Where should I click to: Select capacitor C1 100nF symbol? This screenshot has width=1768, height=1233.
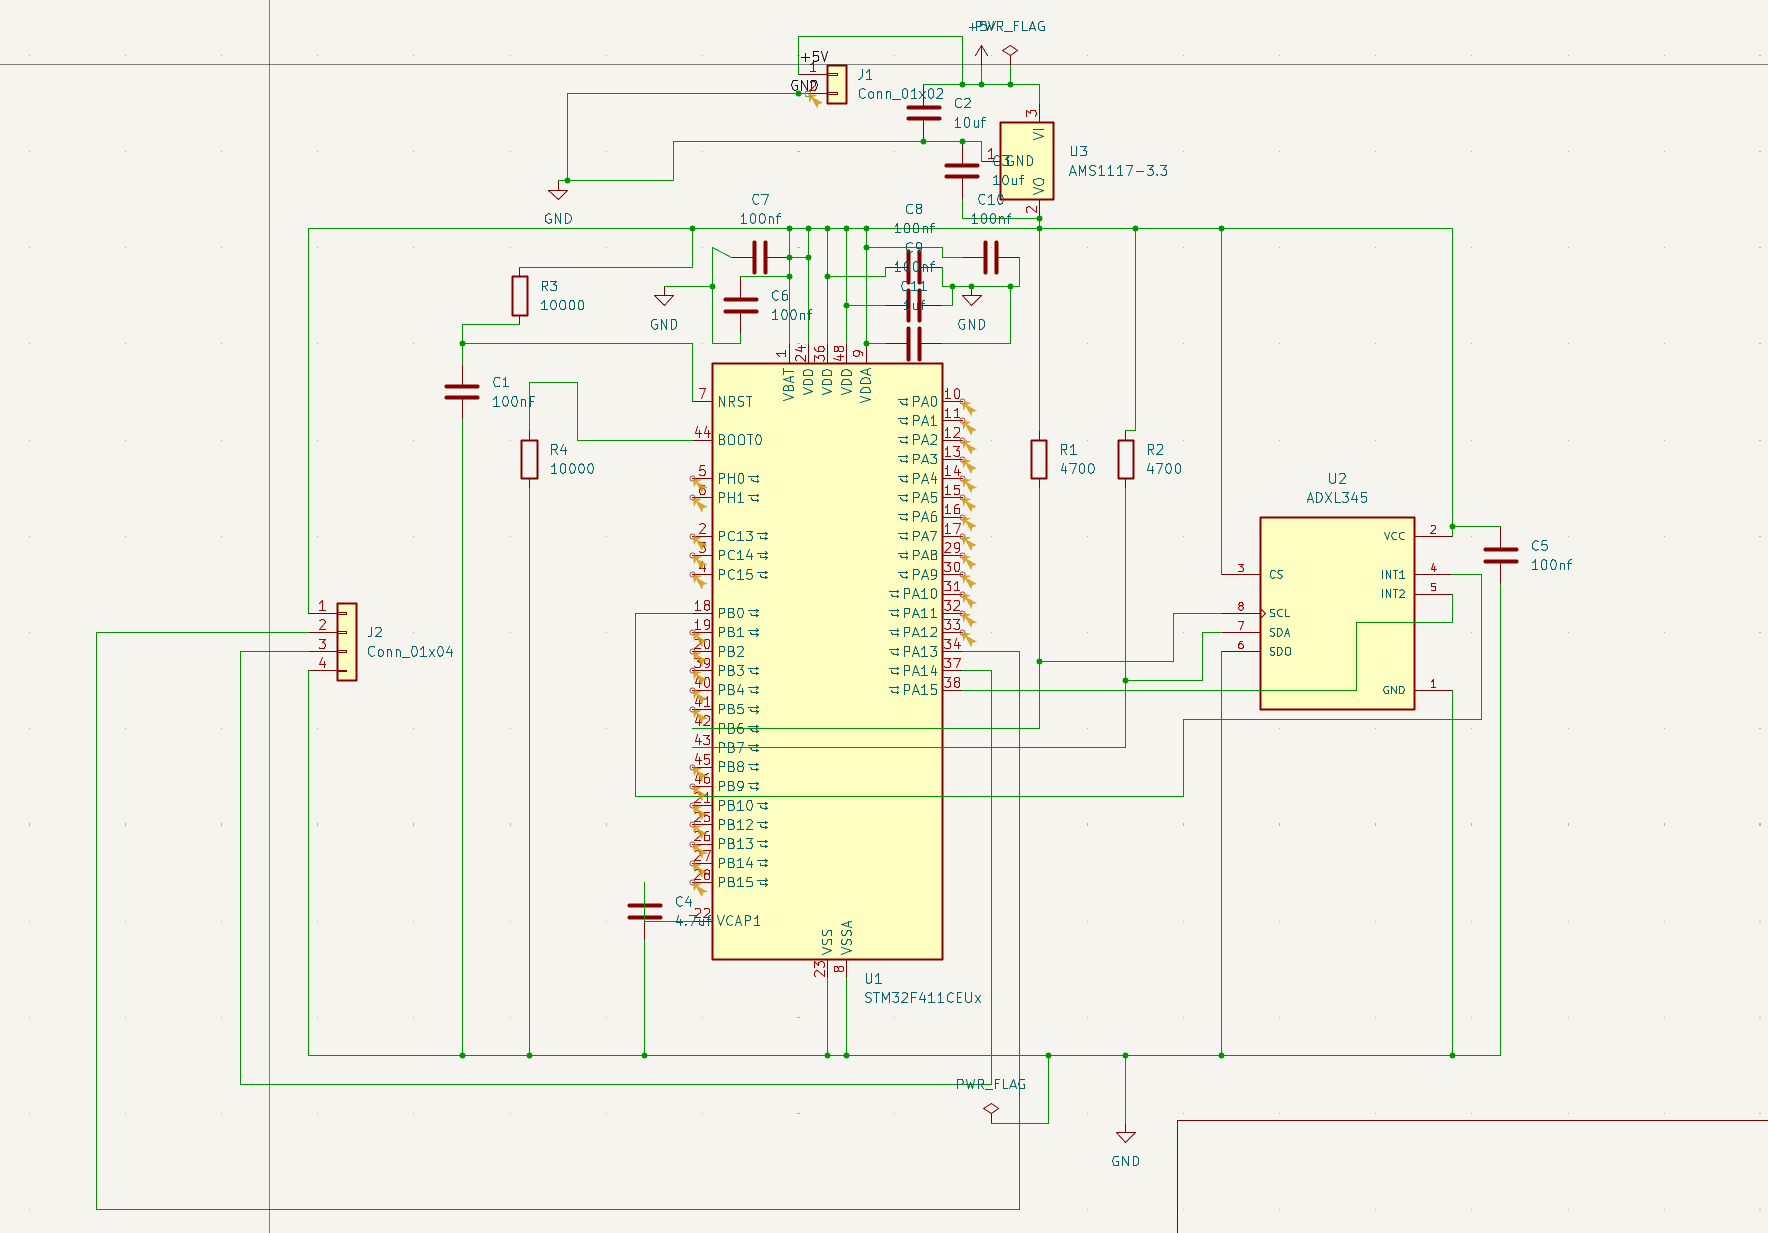(462, 392)
